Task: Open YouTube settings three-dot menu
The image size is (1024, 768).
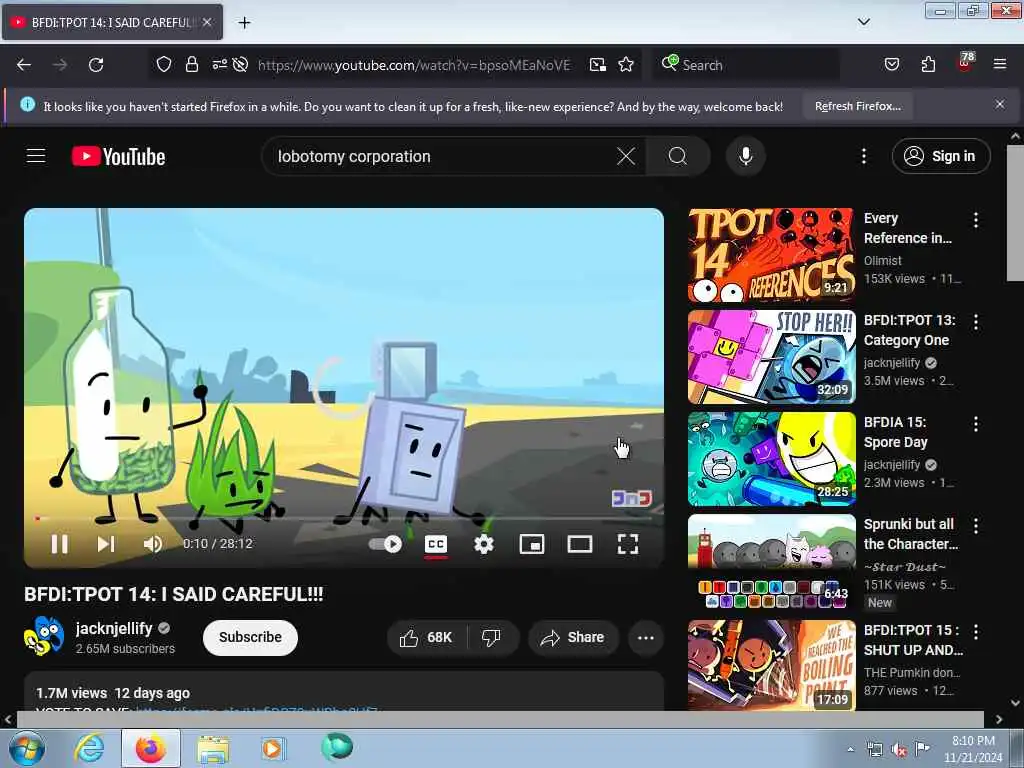Action: [x=864, y=156]
